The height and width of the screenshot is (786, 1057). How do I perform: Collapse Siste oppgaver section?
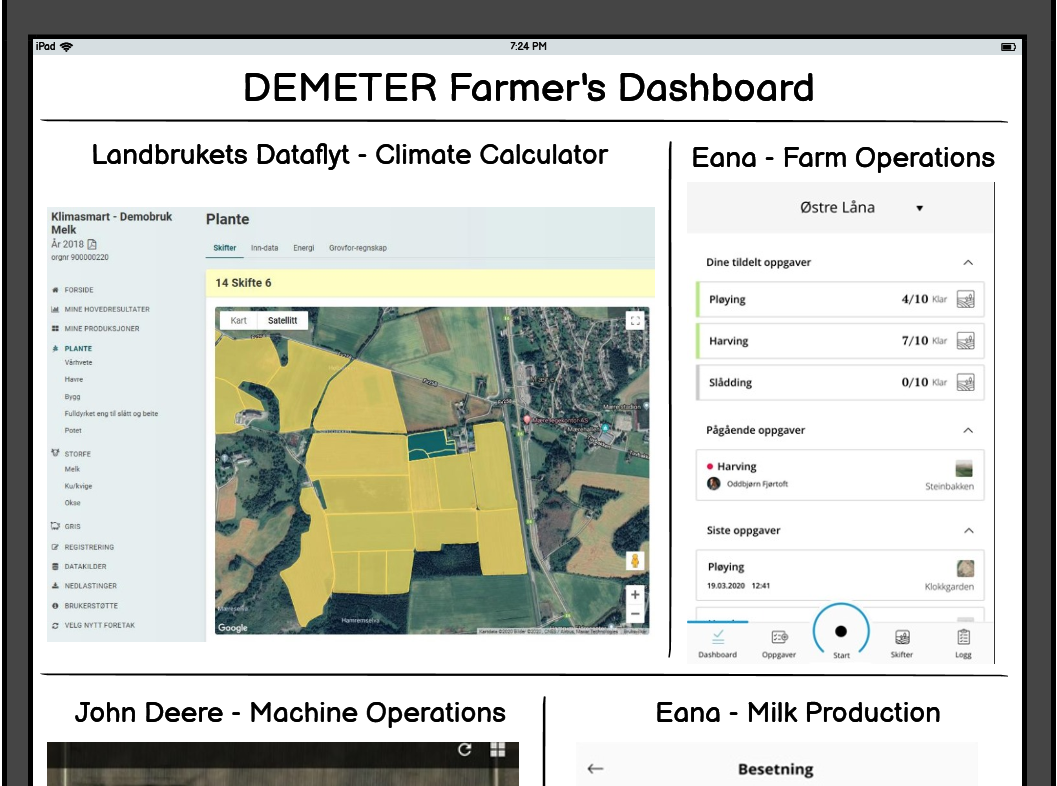[968, 531]
